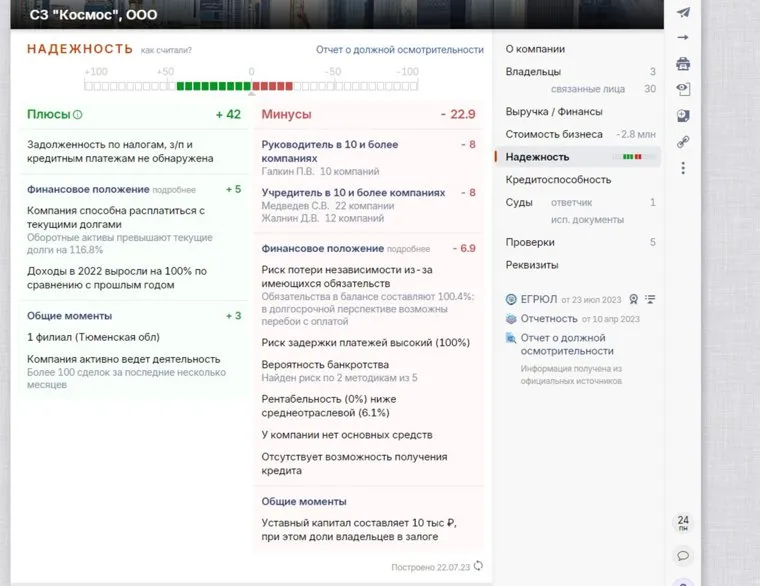
Task: Go to Кредитоспособность section
Action: pyautogui.click(x=558, y=180)
